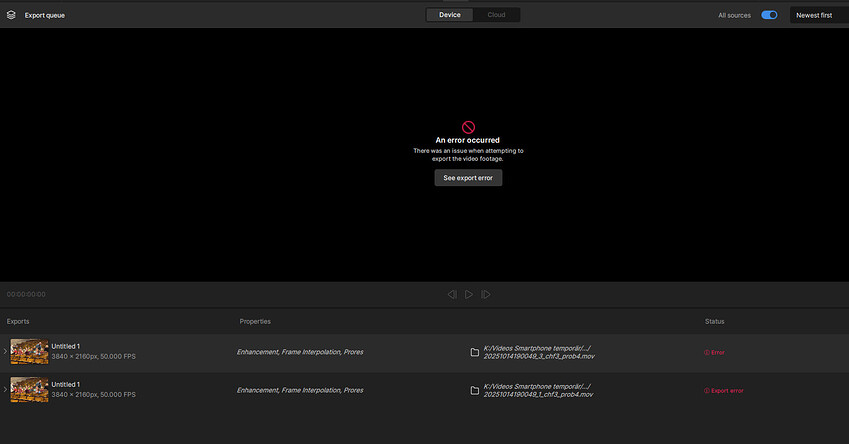Open output folder of second Untitled 1 export

(x=474, y=390)
